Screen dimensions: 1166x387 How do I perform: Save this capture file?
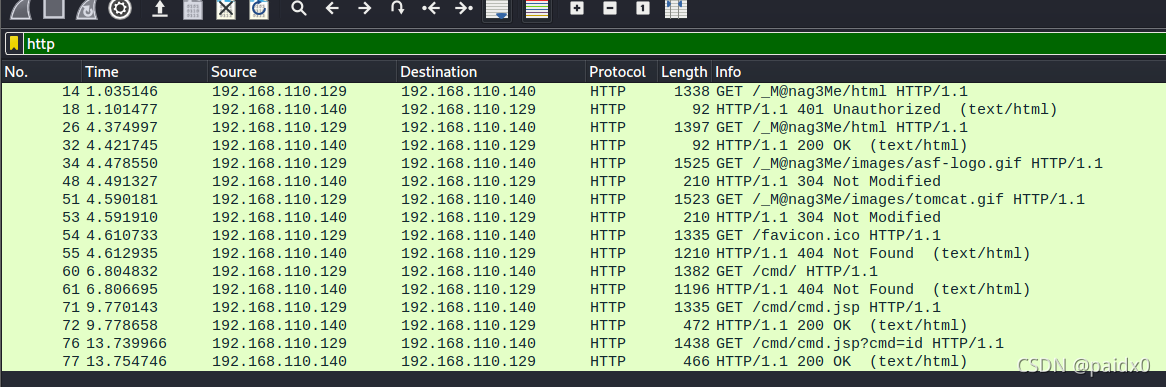(193, 9)
